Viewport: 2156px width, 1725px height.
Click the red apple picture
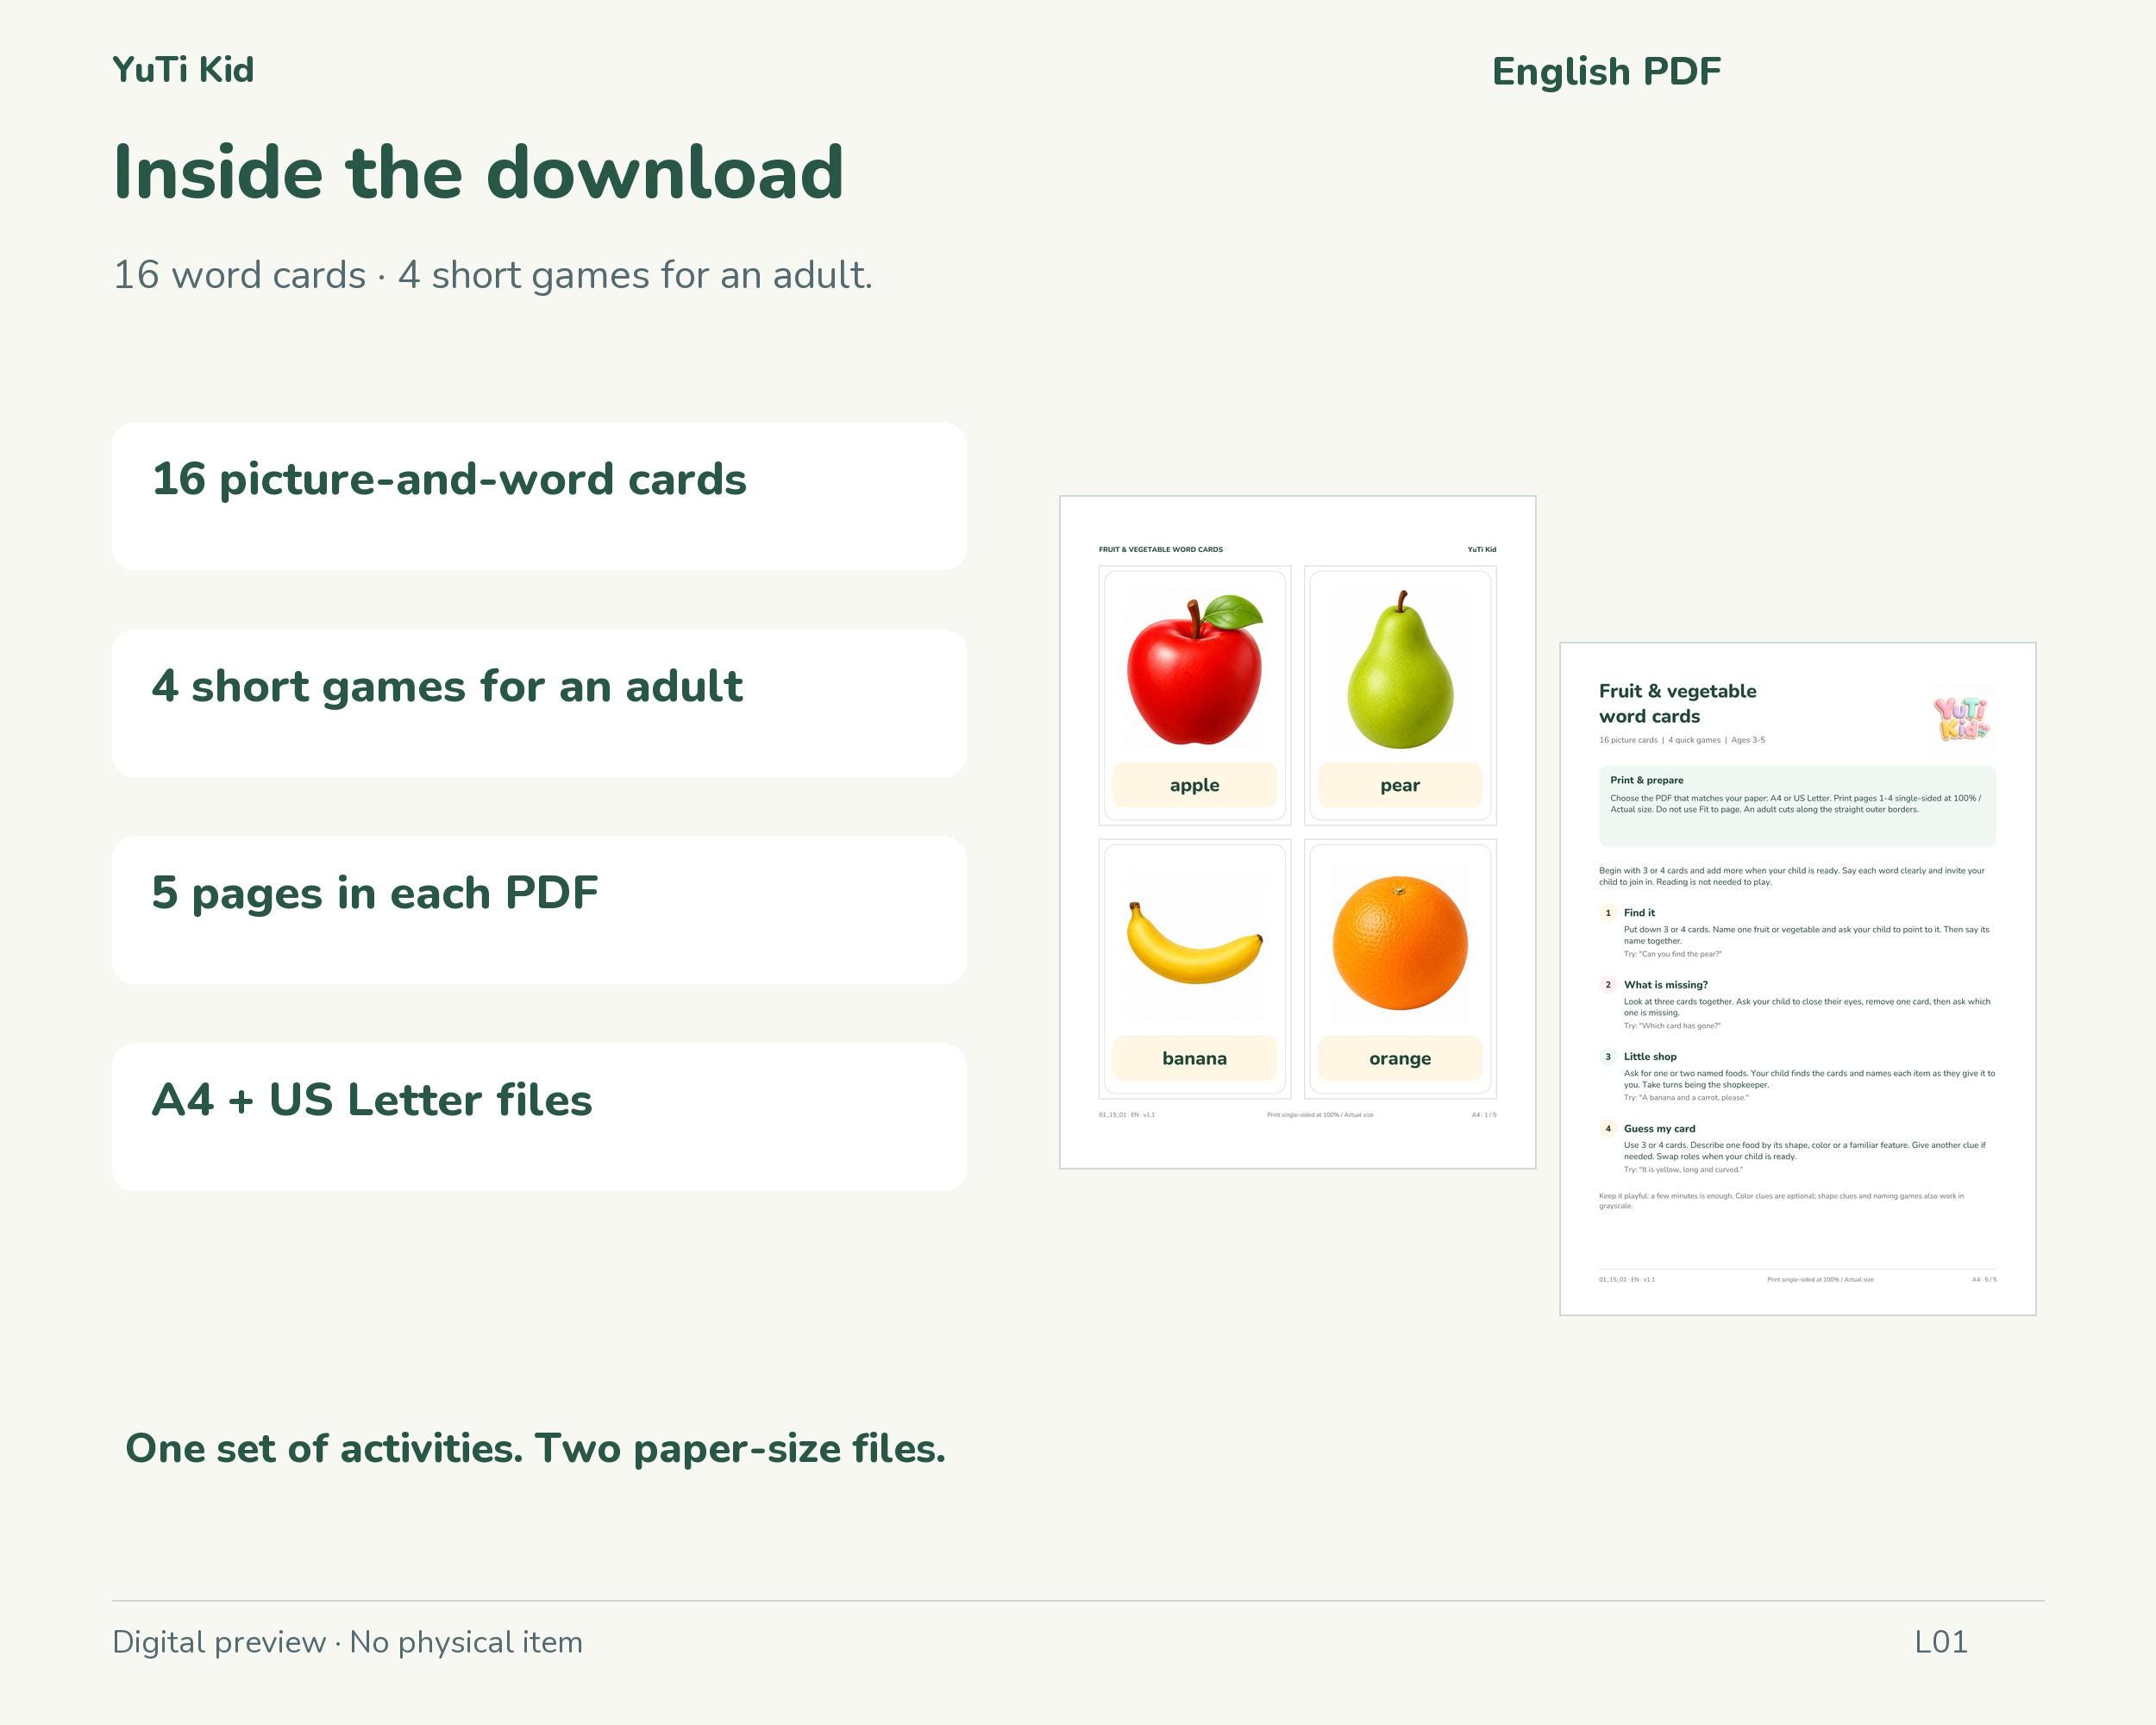(1195, 670)
